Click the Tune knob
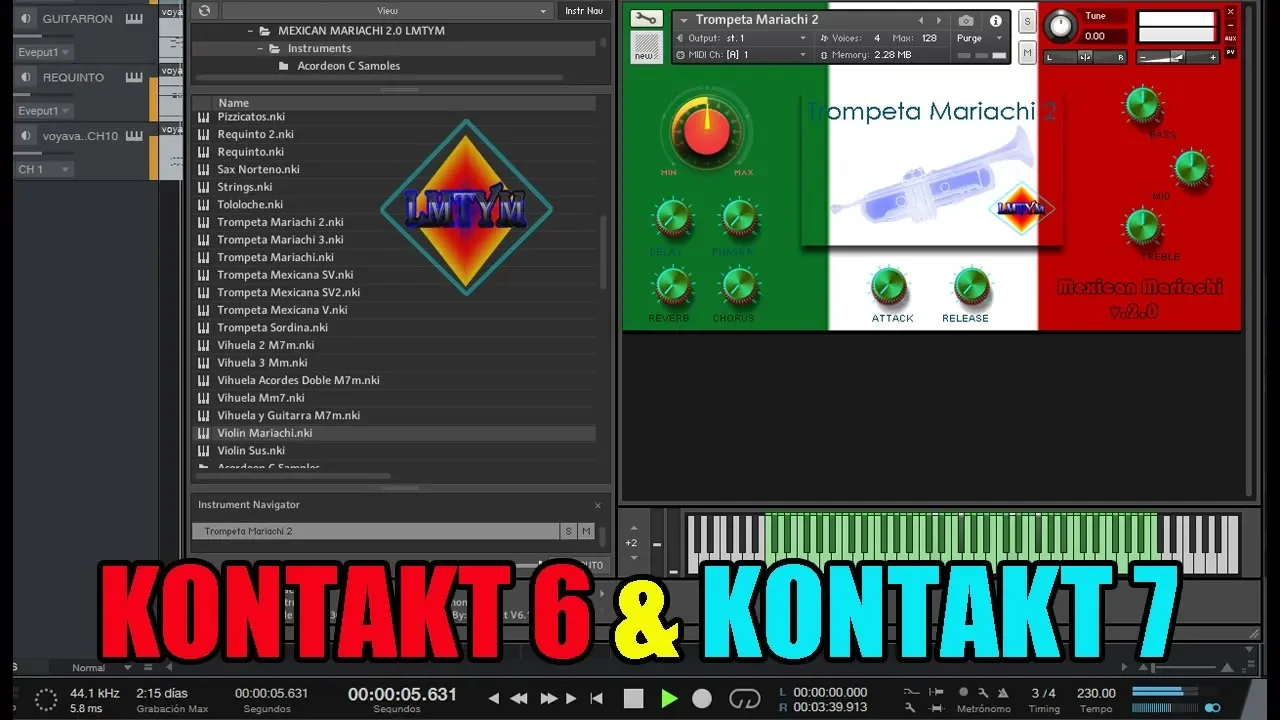Image resolution: width=1280 pixels, height=720 pixels. [1060, 26]
